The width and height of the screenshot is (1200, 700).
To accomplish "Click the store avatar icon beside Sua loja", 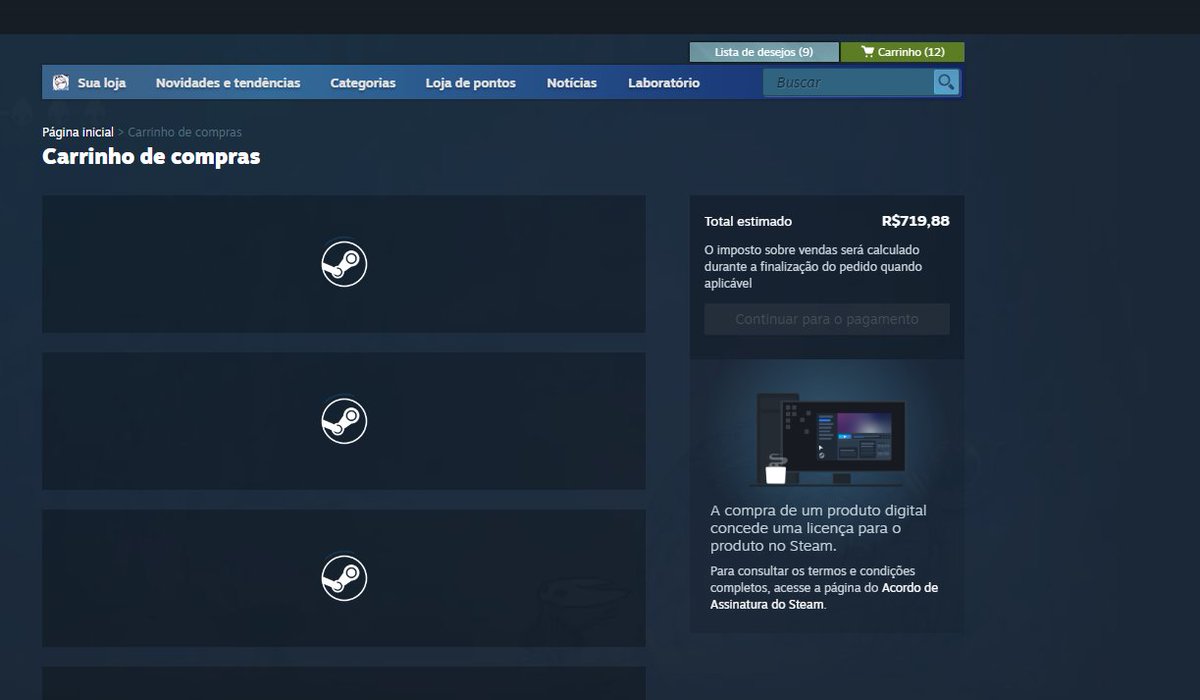I will click(x=61, y=83).
